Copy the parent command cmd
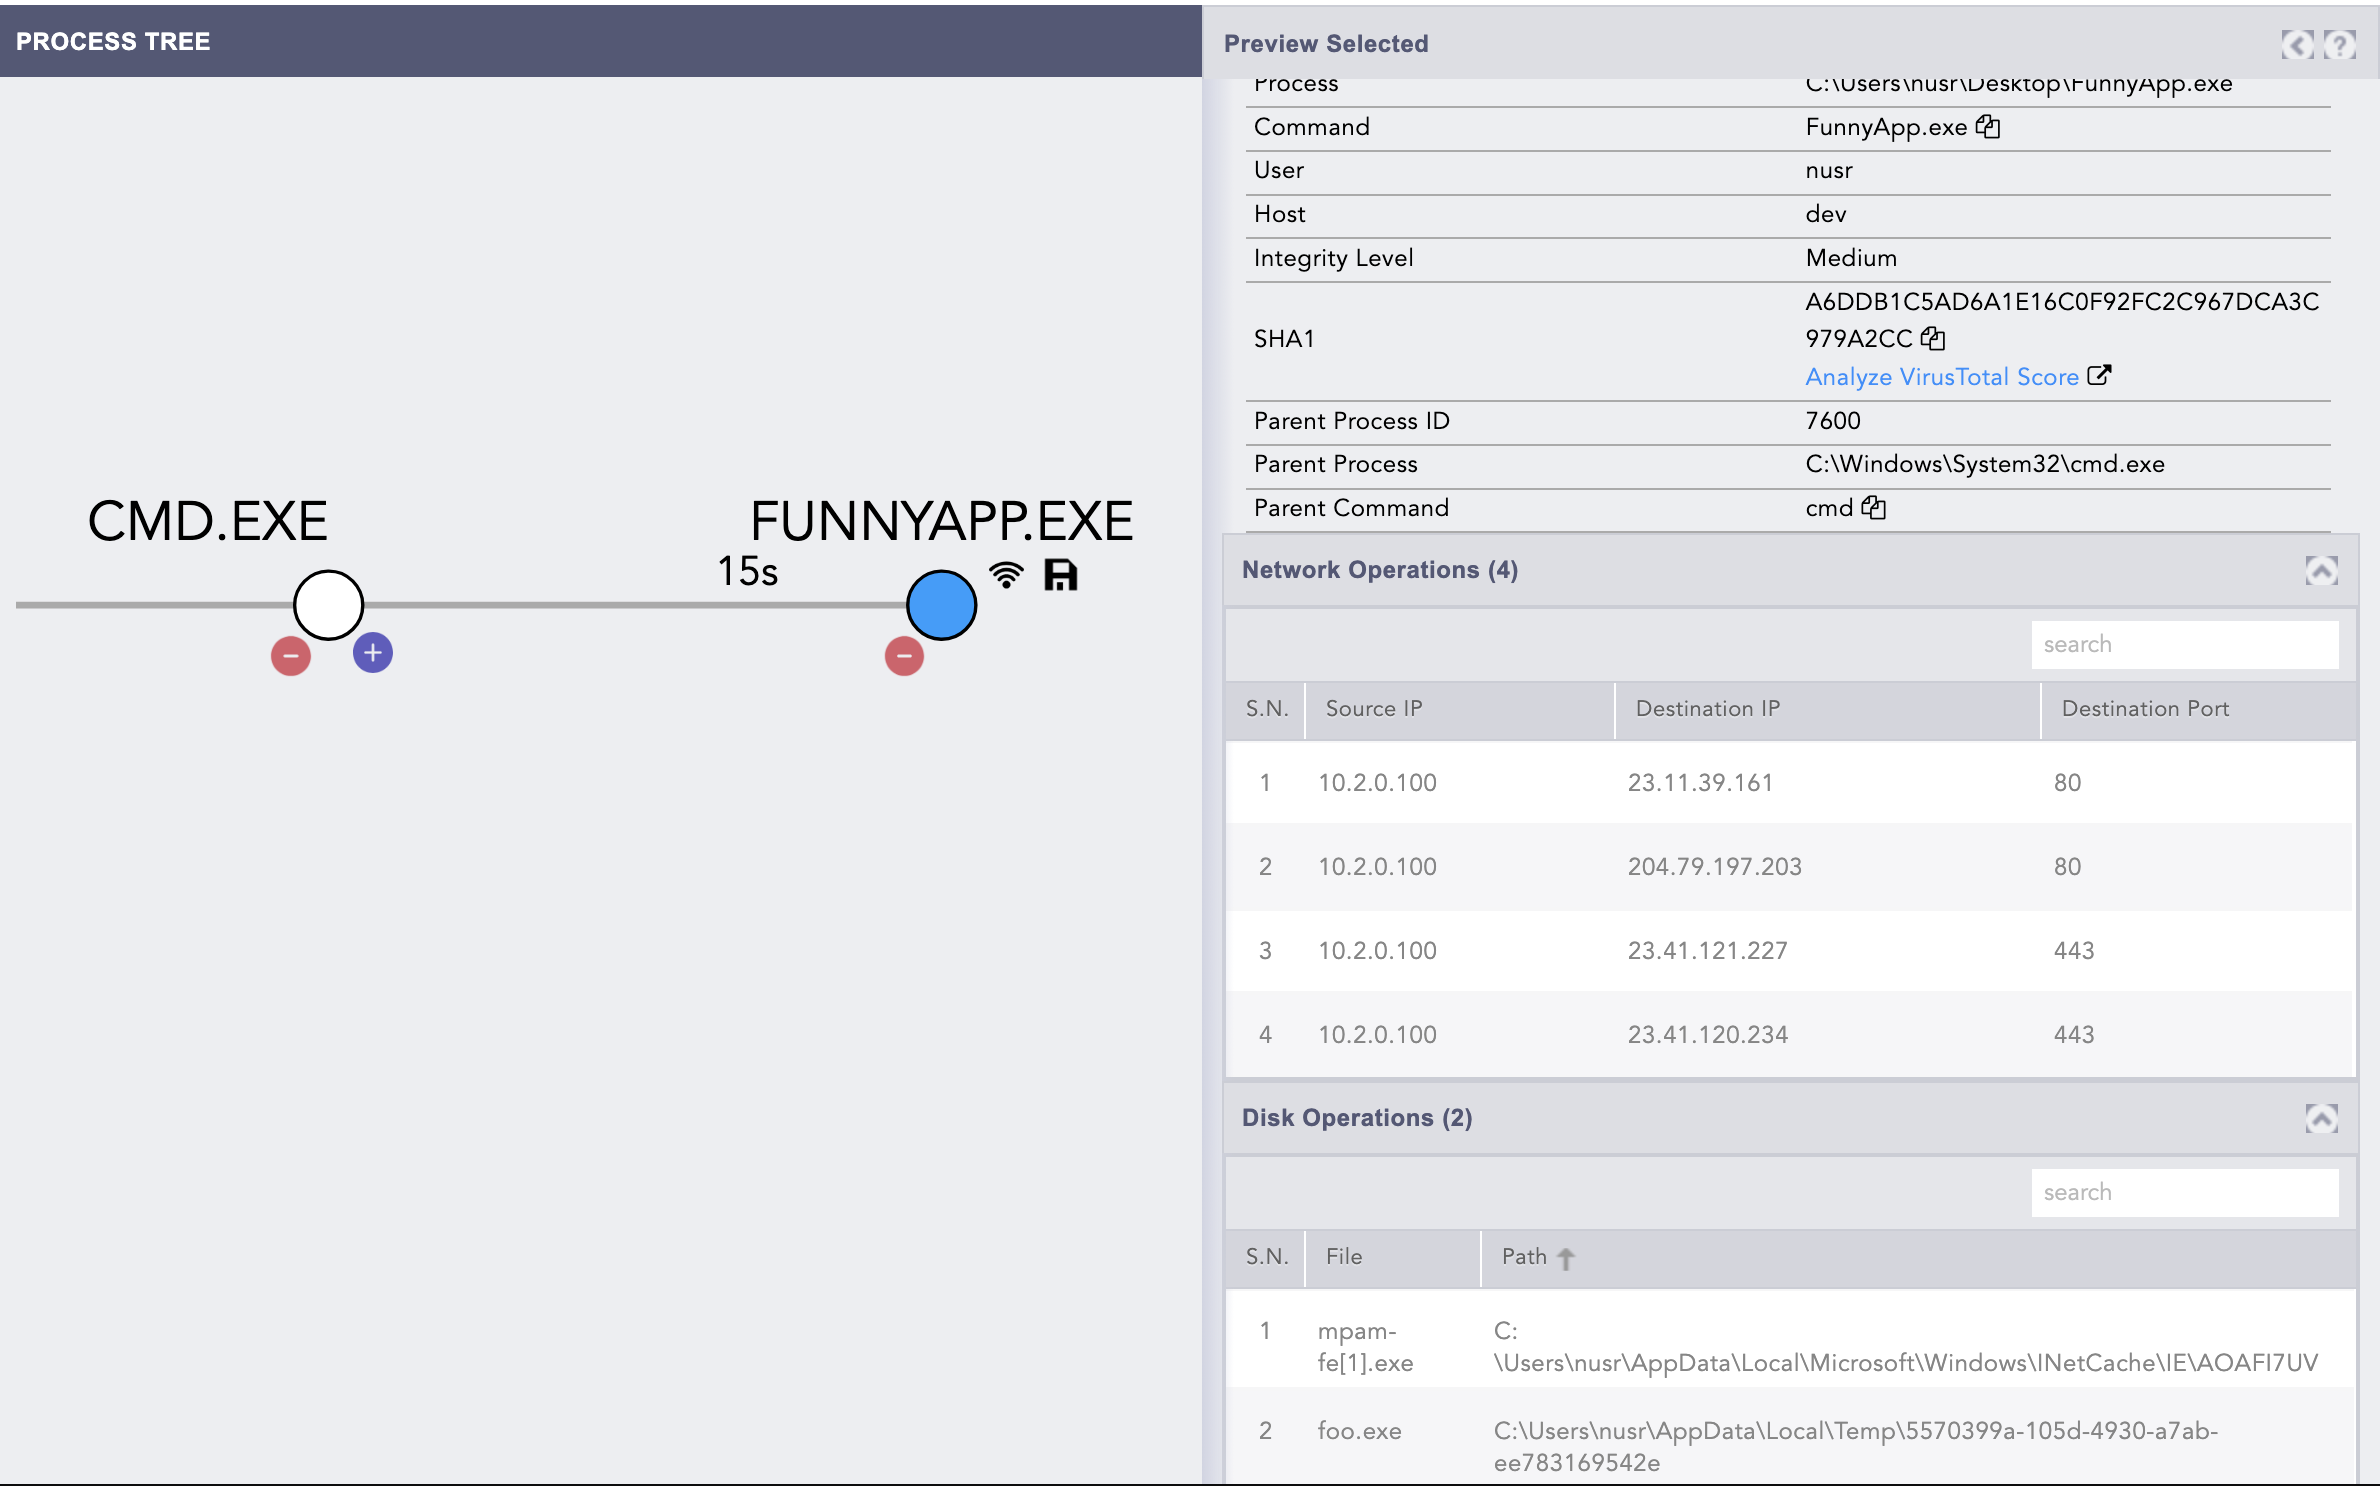This screenshot has width=2380, height=1486. tap(1874, 508)
